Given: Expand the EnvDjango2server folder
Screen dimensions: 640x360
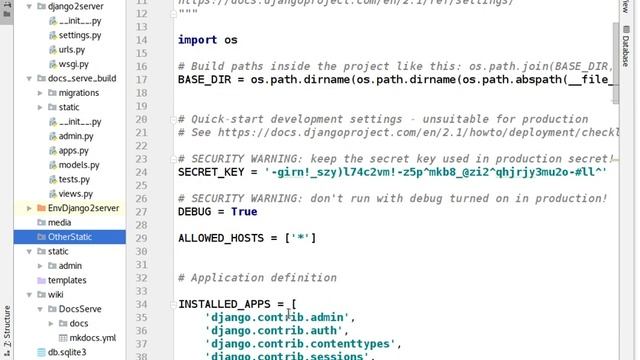Looking at the screenshot, I should pyautogui.click(x=29, y=208).
